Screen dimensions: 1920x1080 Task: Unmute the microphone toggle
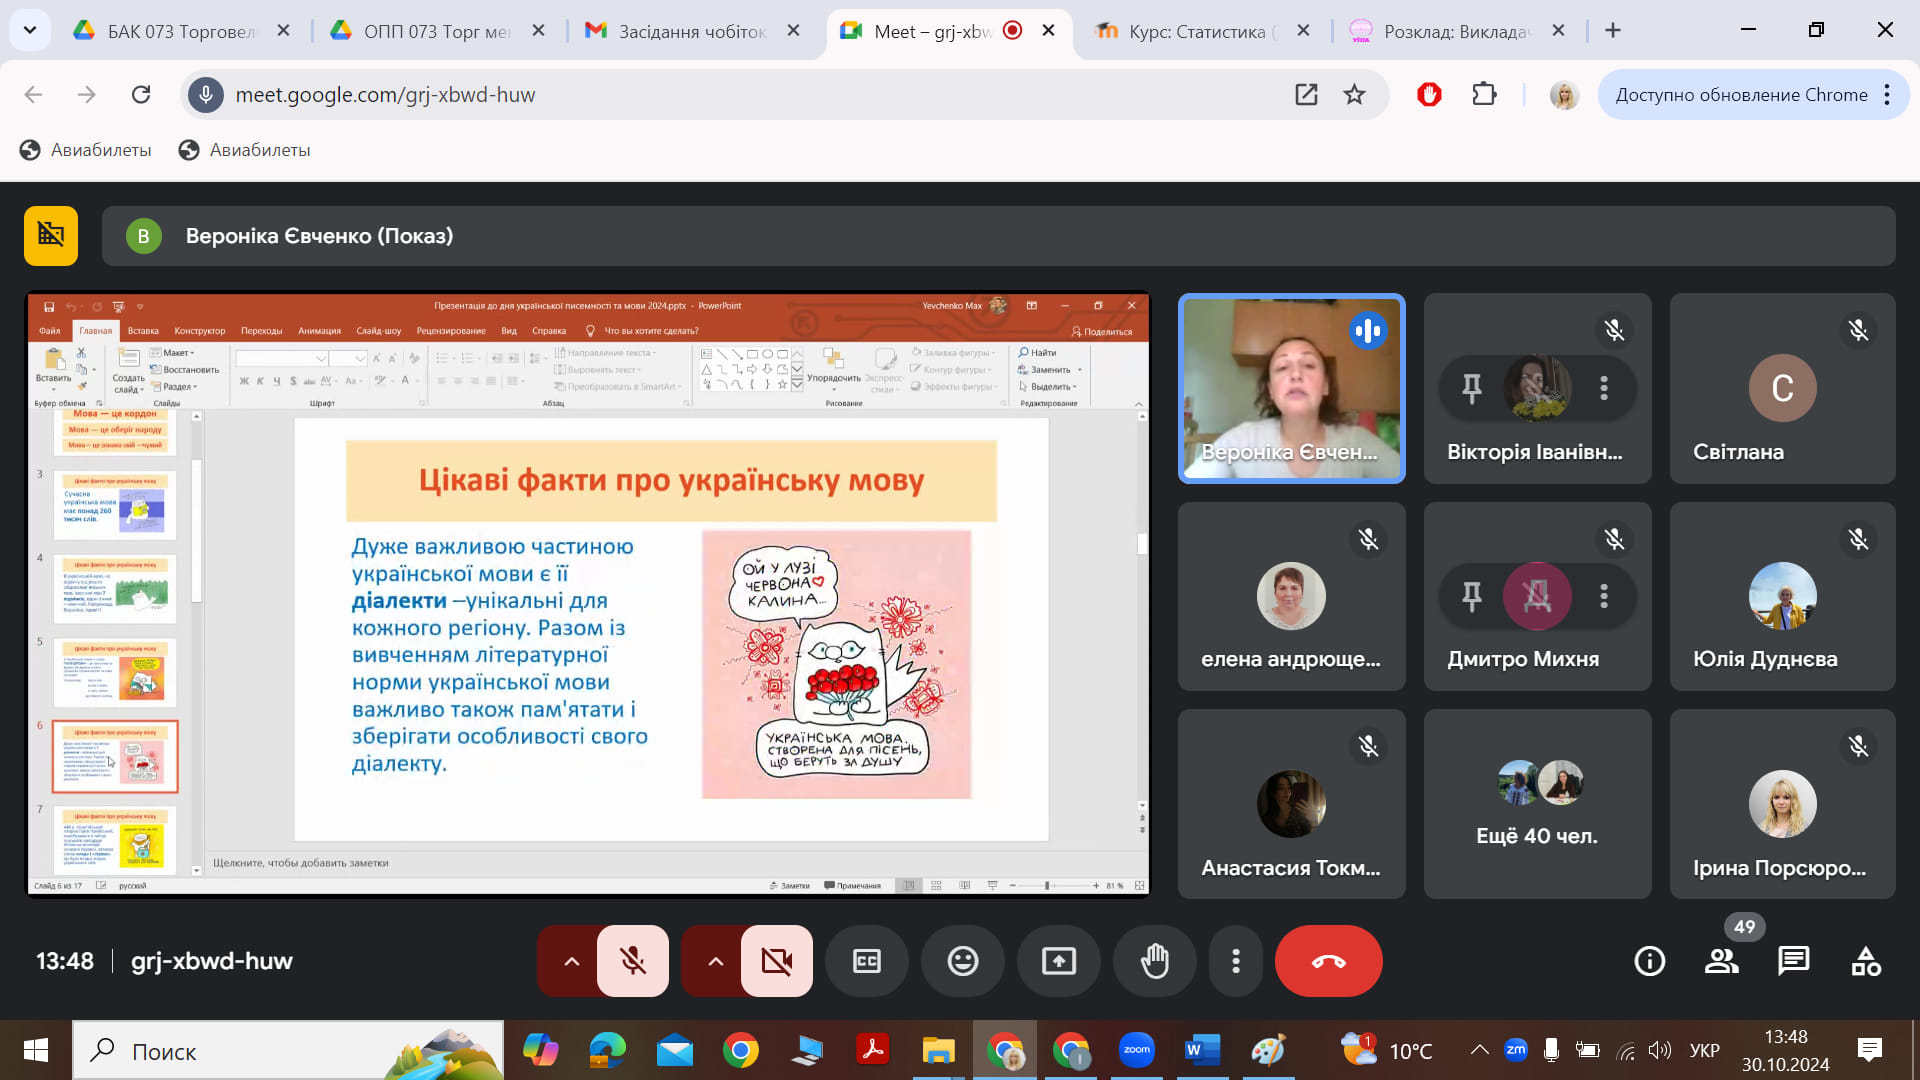click(632, 961)
